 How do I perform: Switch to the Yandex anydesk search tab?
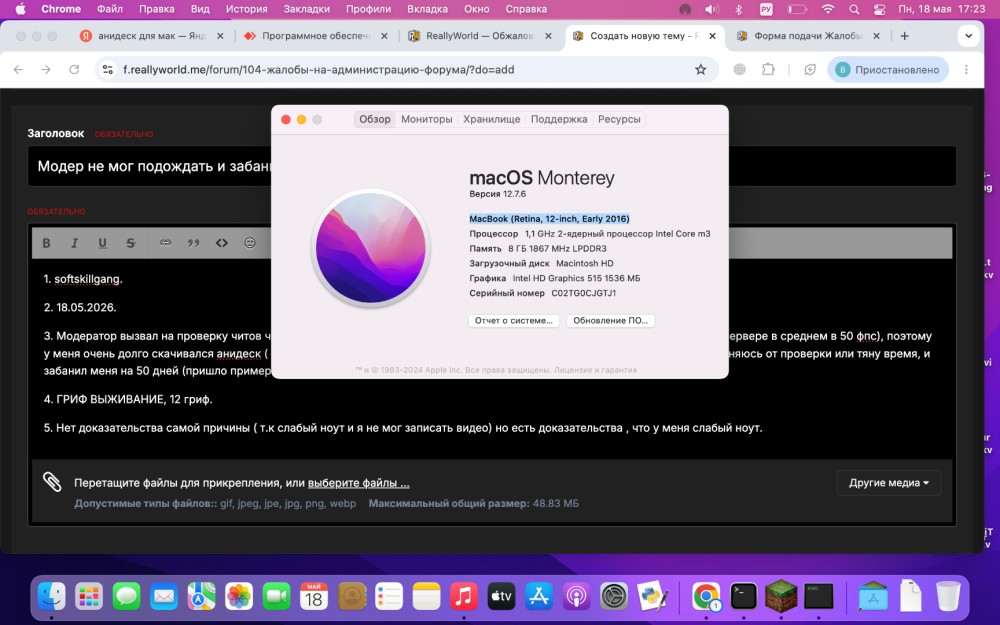pos(152,36)
